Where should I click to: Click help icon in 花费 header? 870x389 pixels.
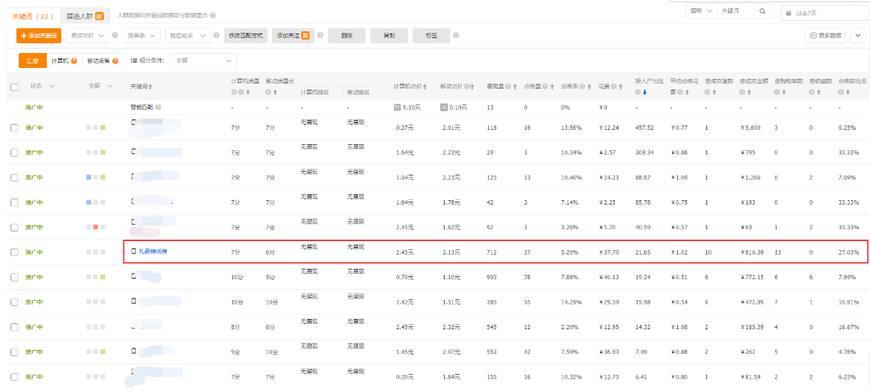[x=614, y=87]
